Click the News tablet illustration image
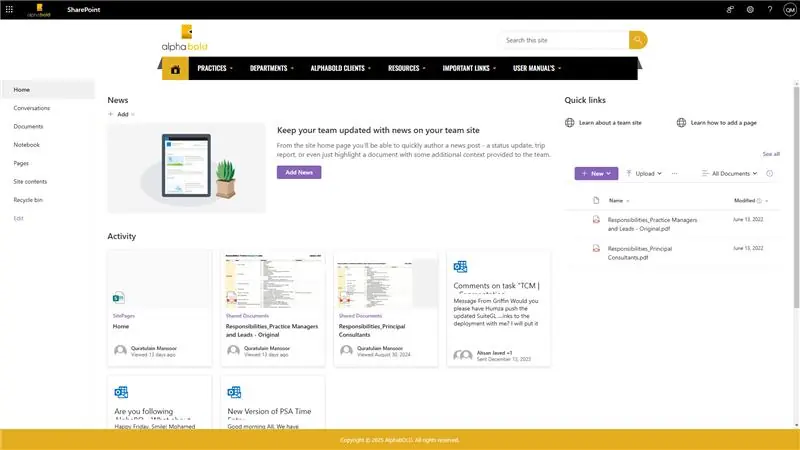Viewport: 800px width, 450px height. (187, 168)
